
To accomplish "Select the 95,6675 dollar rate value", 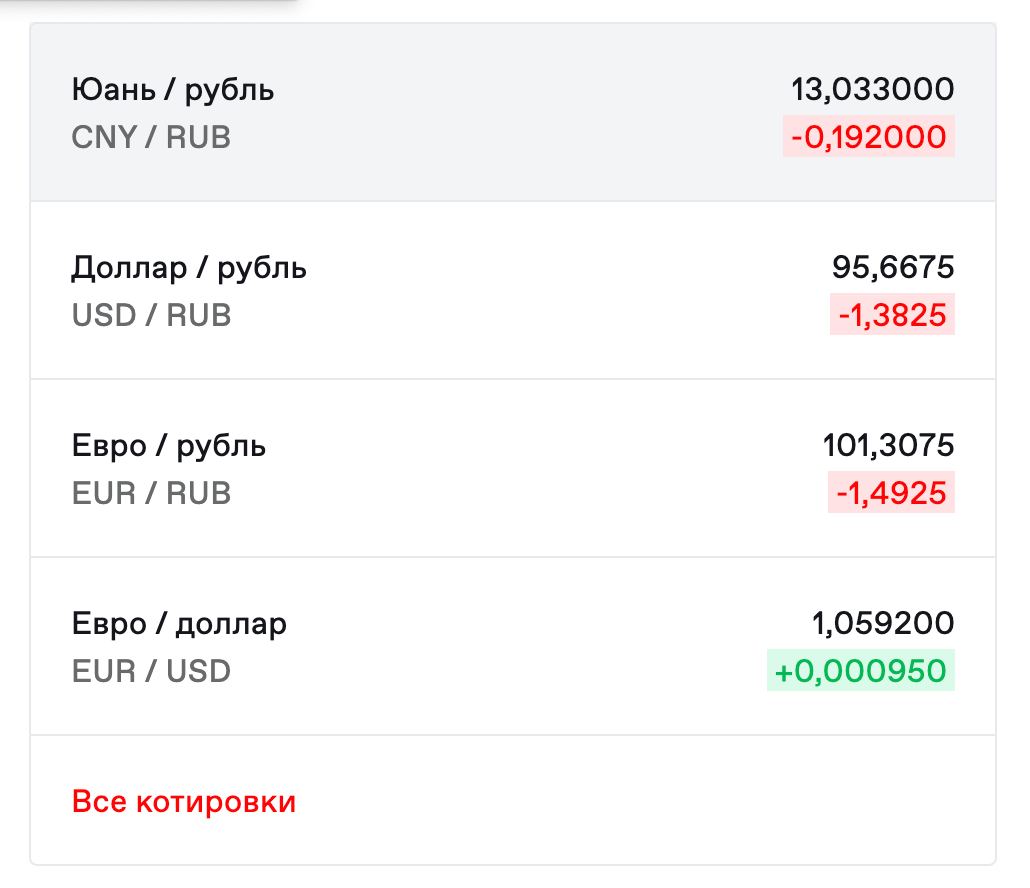I will (893, 268).
